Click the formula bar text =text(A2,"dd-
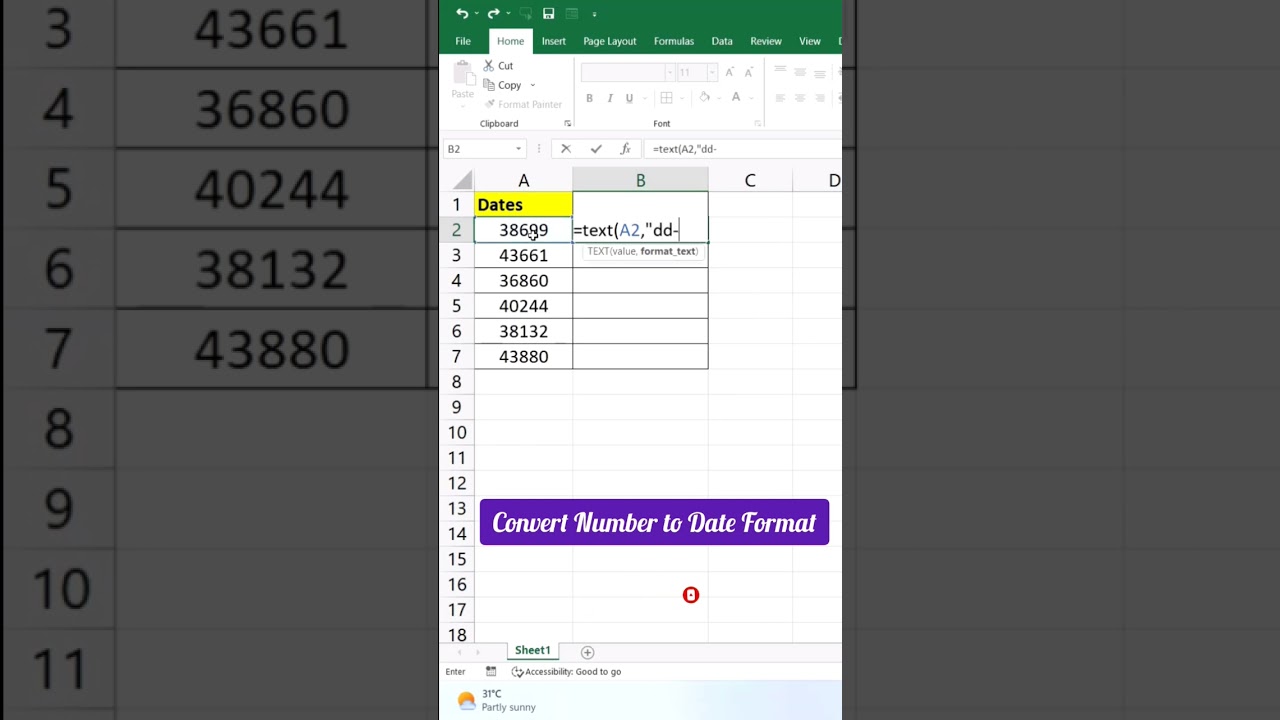 [684, 149]
